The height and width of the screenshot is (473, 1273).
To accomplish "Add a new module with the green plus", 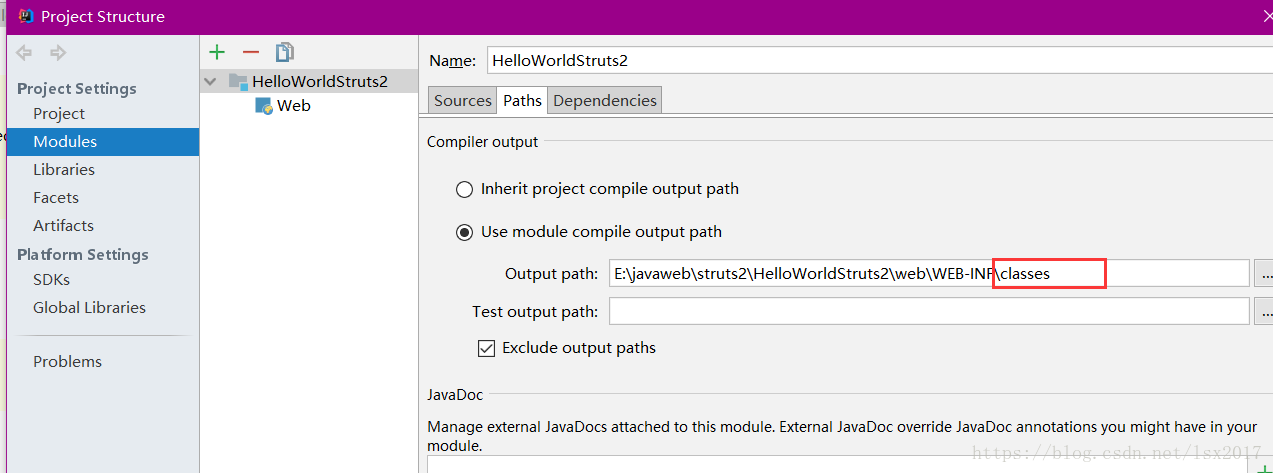I will pyautogui.click(x=217, y=52).
